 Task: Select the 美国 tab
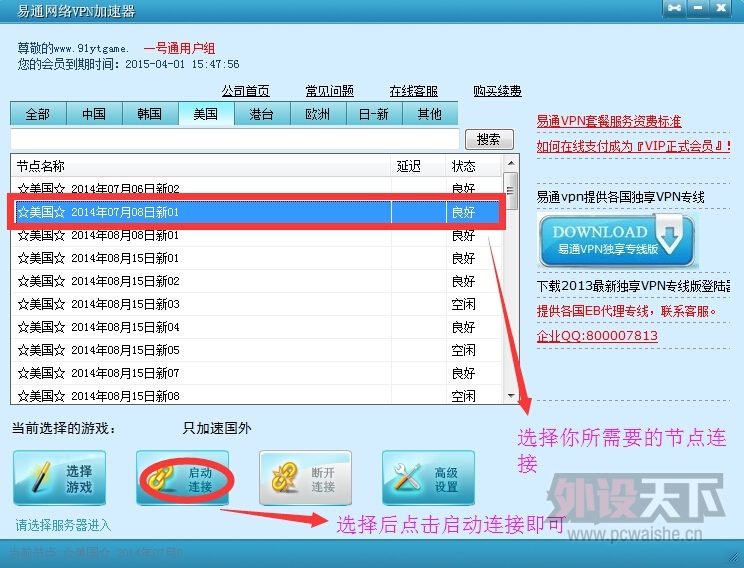click(206, 114)
